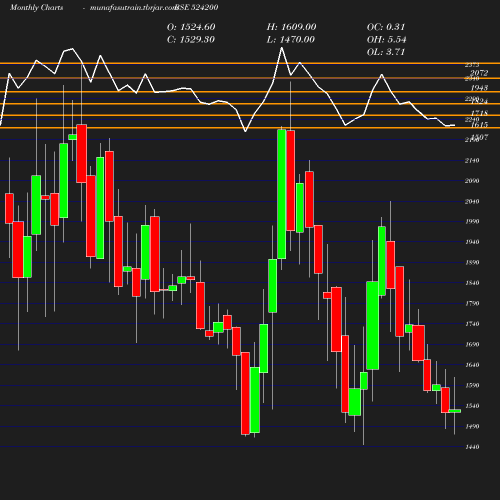Viewport: 500px width, 500px height.
Task: Click the 1615 orange level label
Action: click(x=479, y=125)
